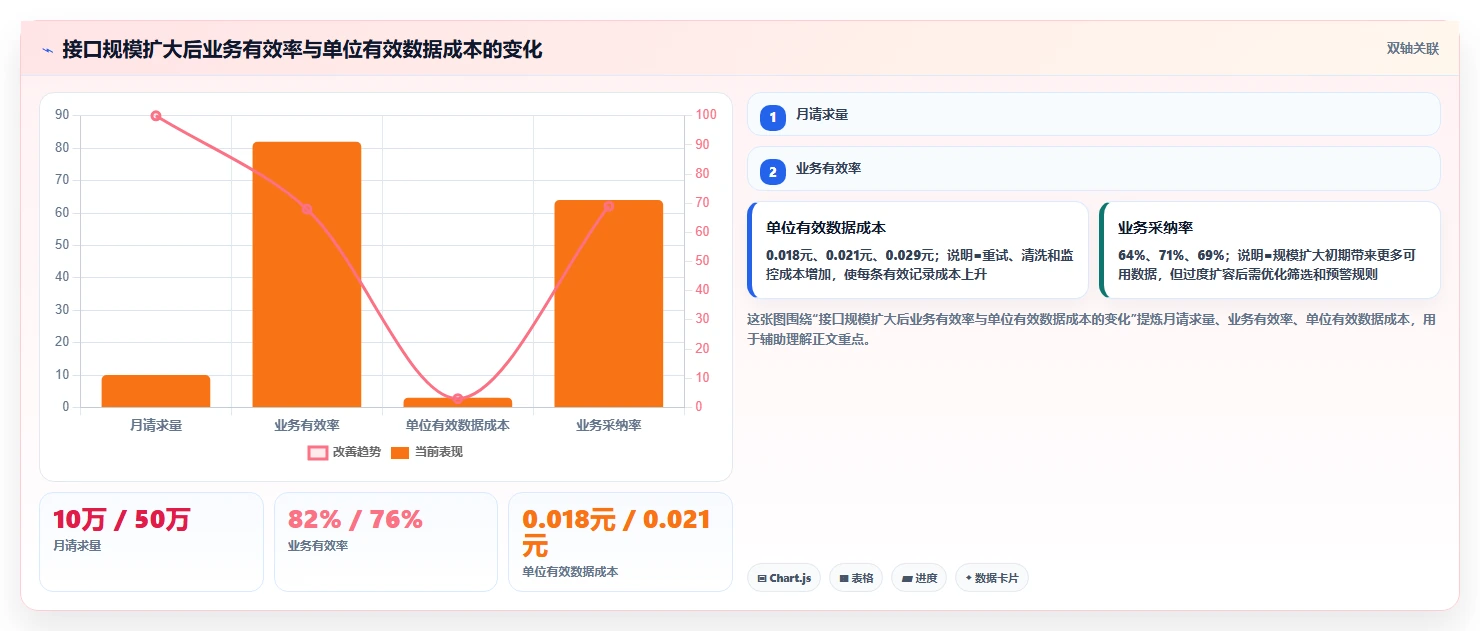The image size is (1480, 631).
Task: Open numbered item 2 业务有效率
Action: point(1094,168)
